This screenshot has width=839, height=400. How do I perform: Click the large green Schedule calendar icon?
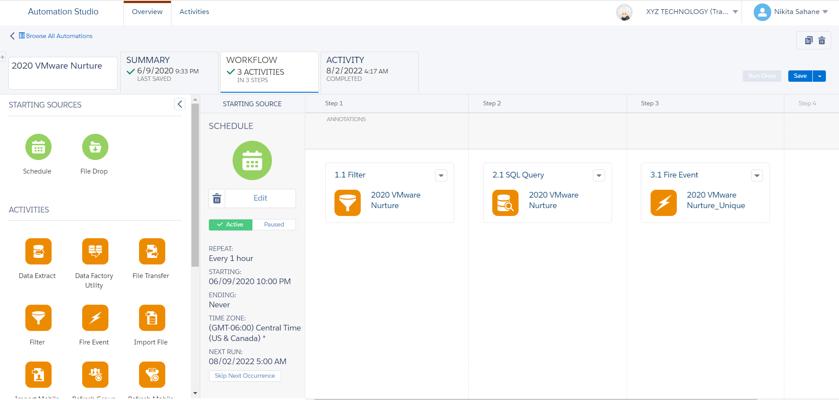coord(252,160)
